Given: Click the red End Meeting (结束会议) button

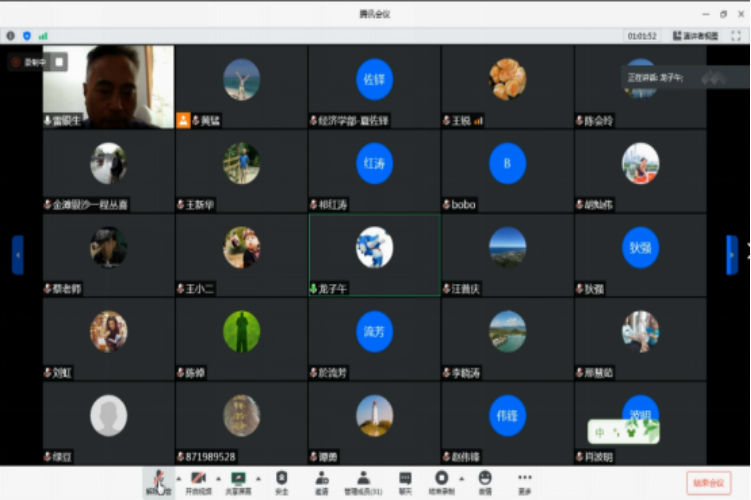Looking at the screenshot, I should tap(708, 482).
